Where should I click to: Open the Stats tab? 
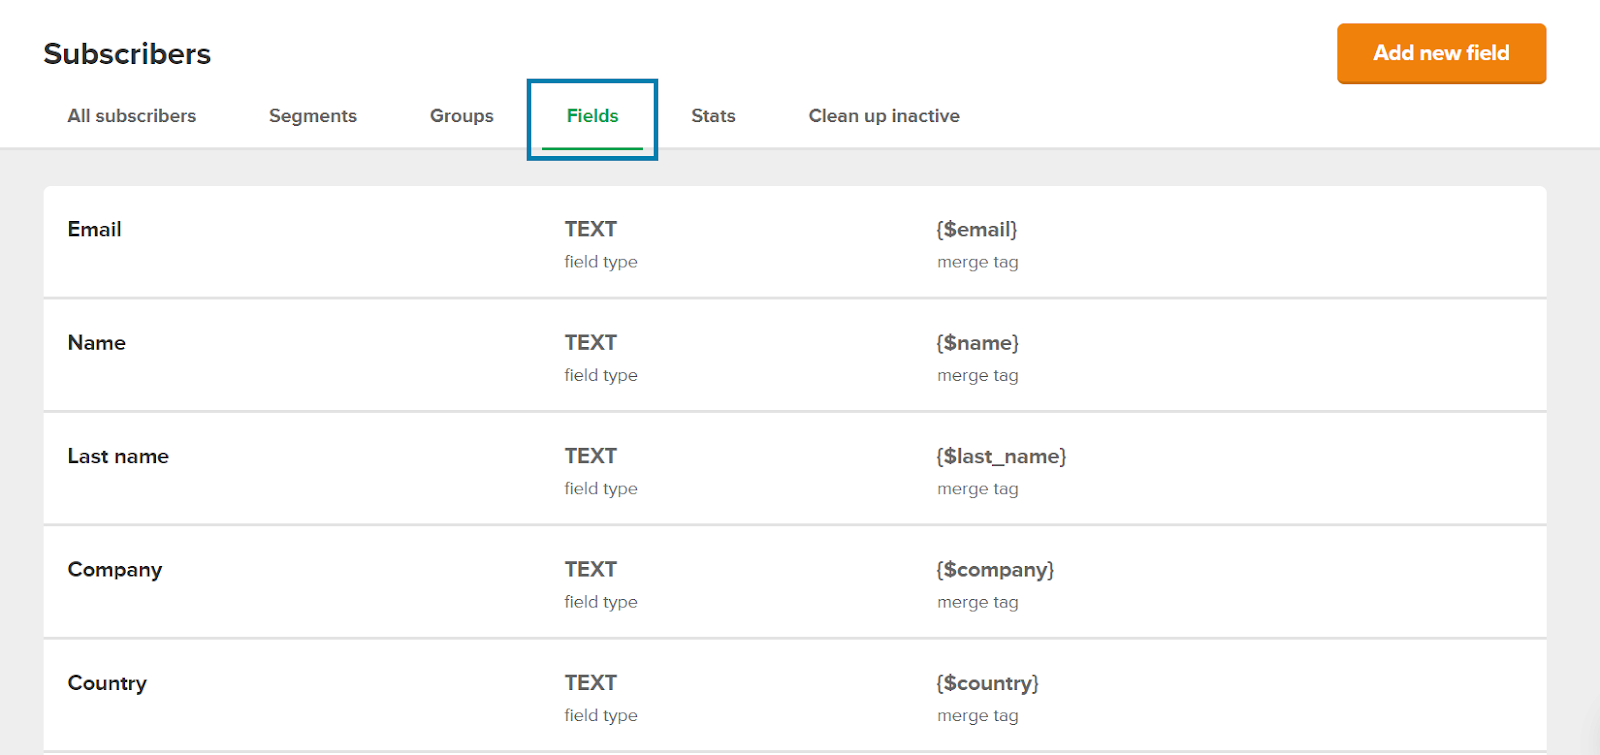[713, 116]
